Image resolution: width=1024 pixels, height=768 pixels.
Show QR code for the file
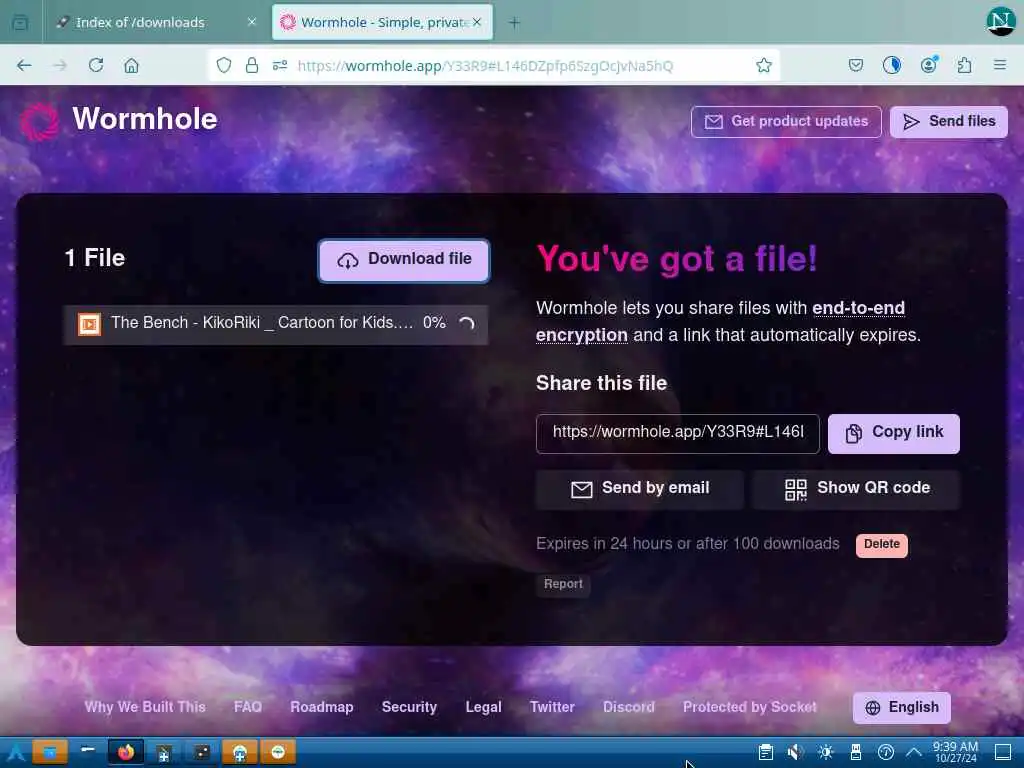[856, 489]
